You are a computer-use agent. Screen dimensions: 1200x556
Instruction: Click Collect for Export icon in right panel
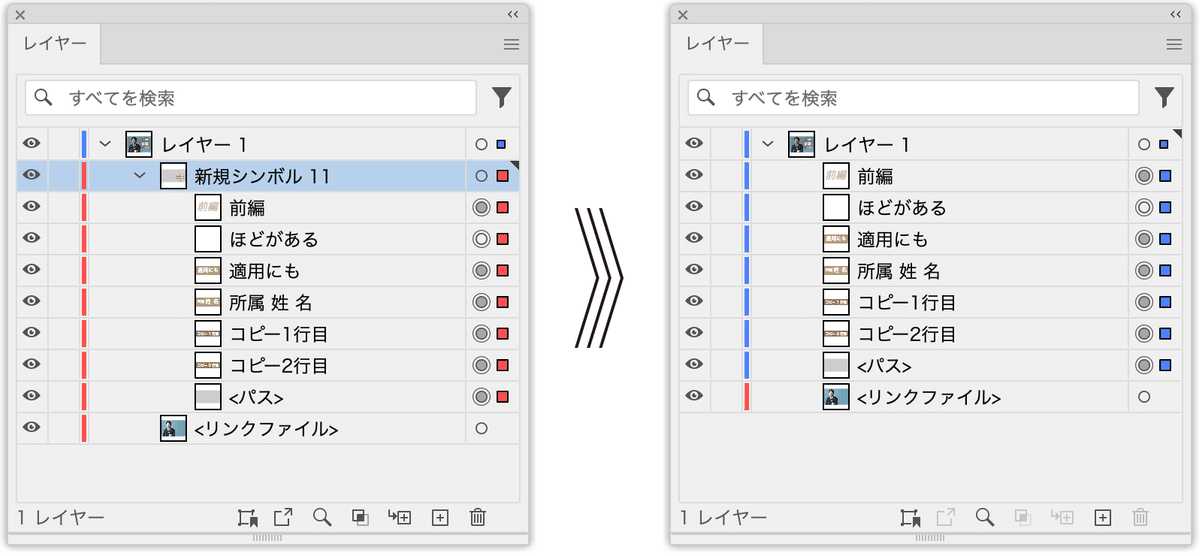(910, 517)
